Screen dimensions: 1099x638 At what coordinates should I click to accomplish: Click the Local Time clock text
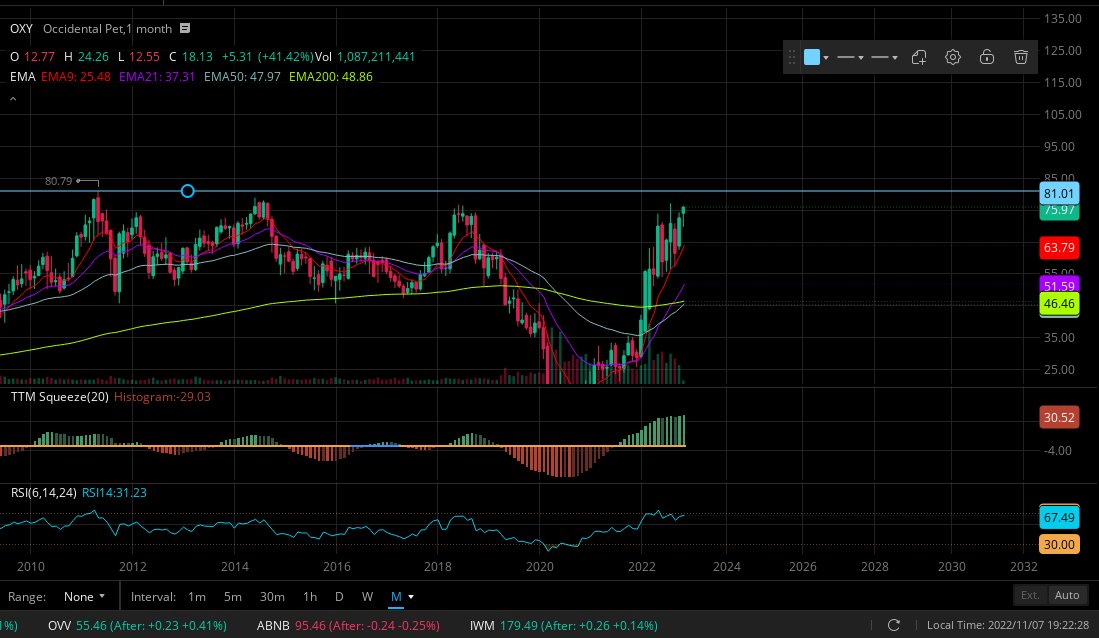tap(1008, 625)
